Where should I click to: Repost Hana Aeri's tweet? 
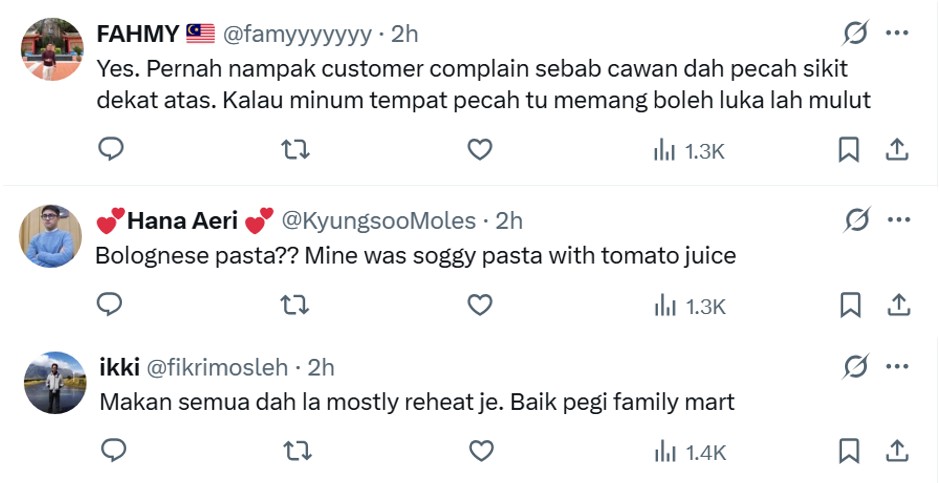295,304
